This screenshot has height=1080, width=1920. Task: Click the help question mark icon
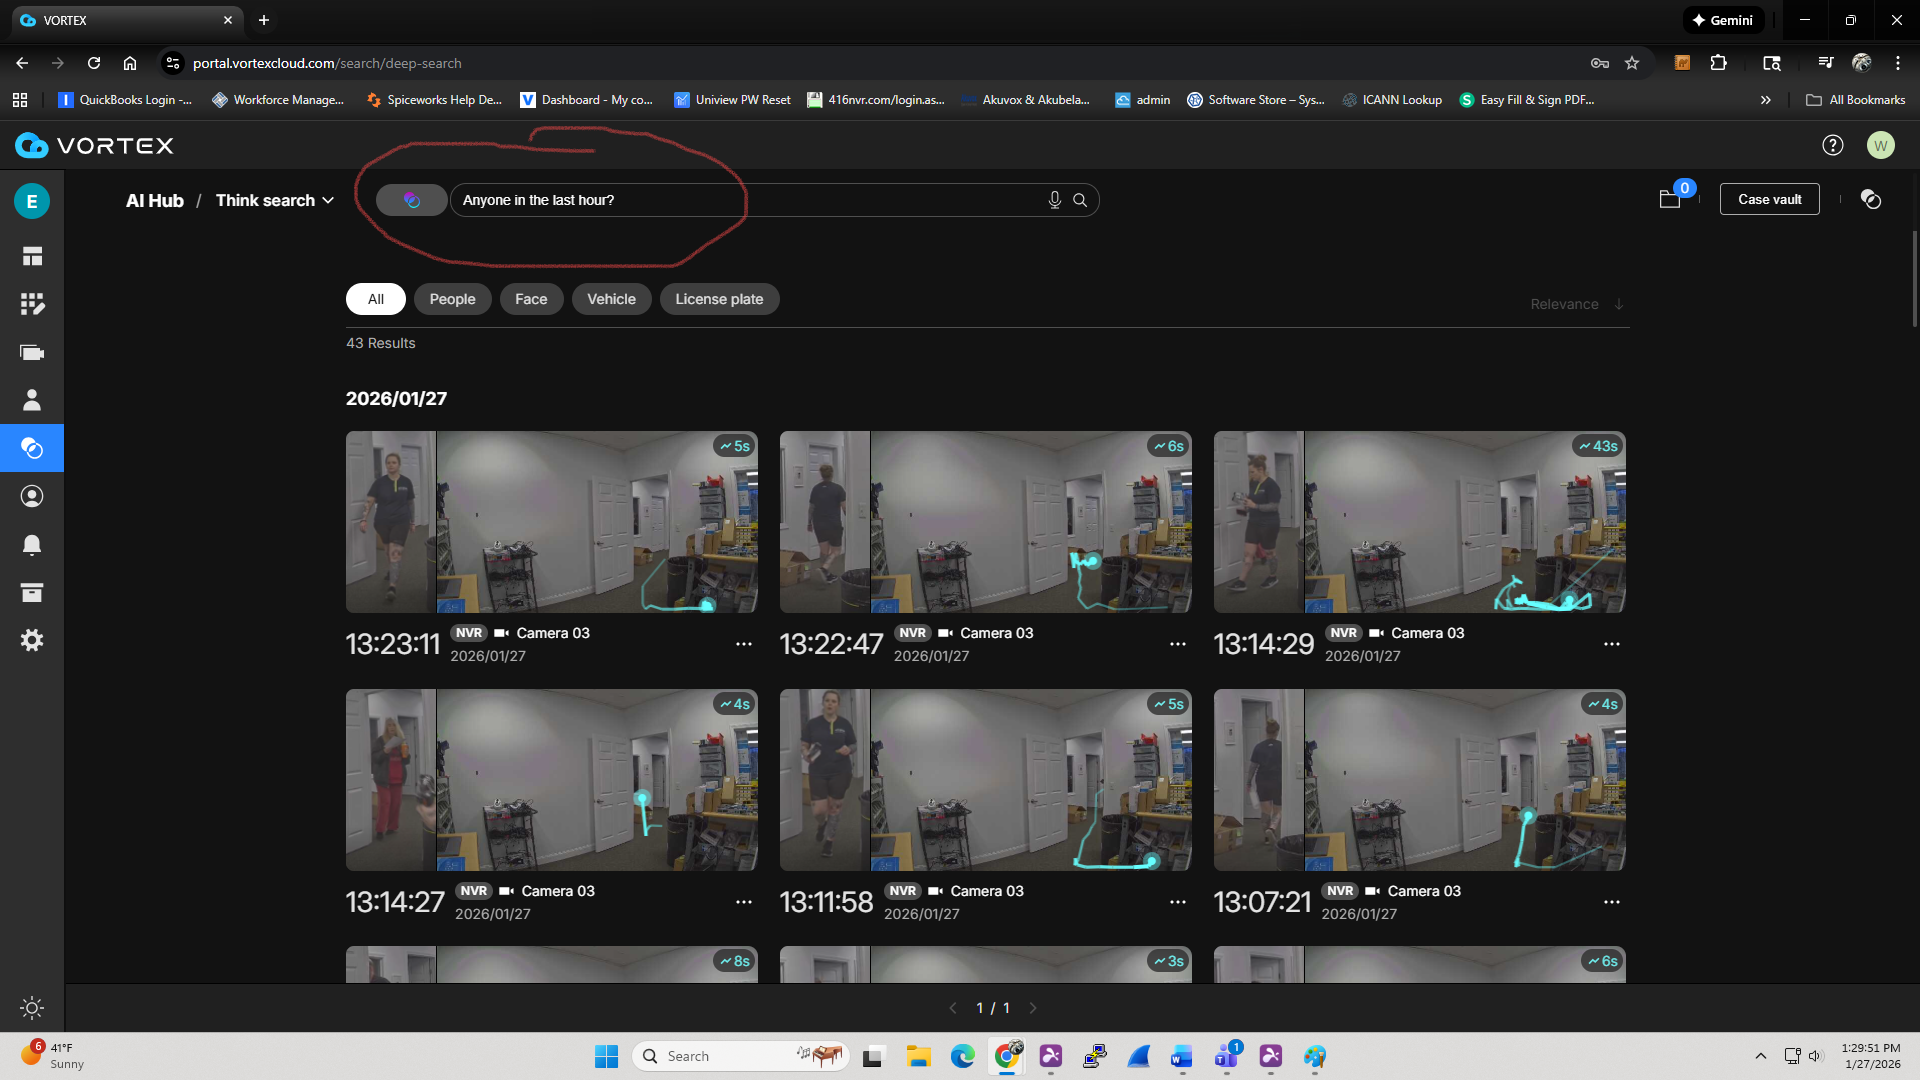coord(1832,146)
